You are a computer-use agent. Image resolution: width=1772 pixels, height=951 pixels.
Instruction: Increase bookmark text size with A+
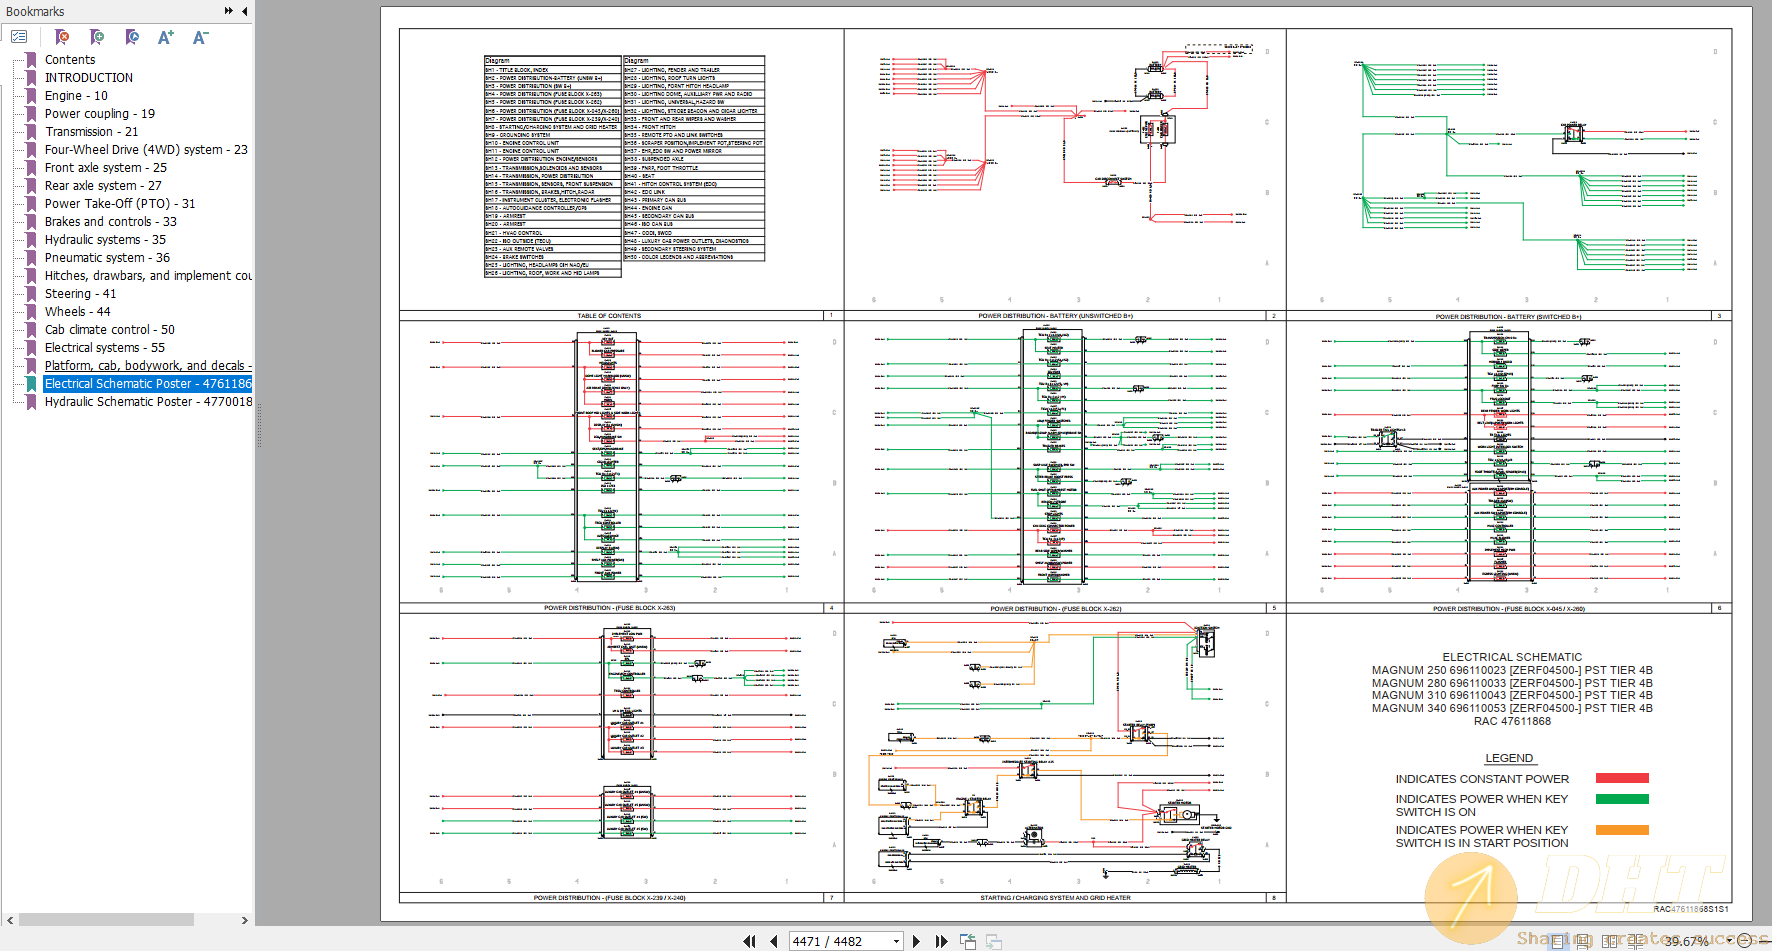pos(166,37)
